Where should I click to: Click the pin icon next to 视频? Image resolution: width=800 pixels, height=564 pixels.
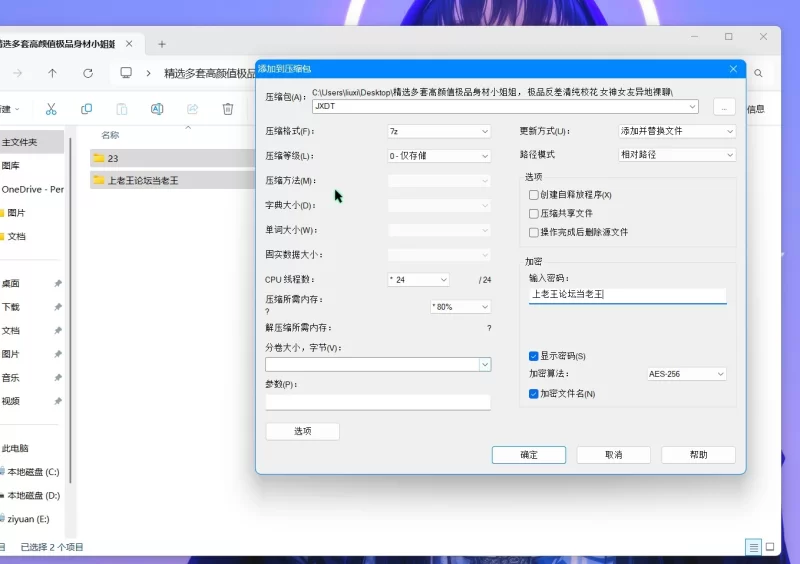[x=58, y=401]
